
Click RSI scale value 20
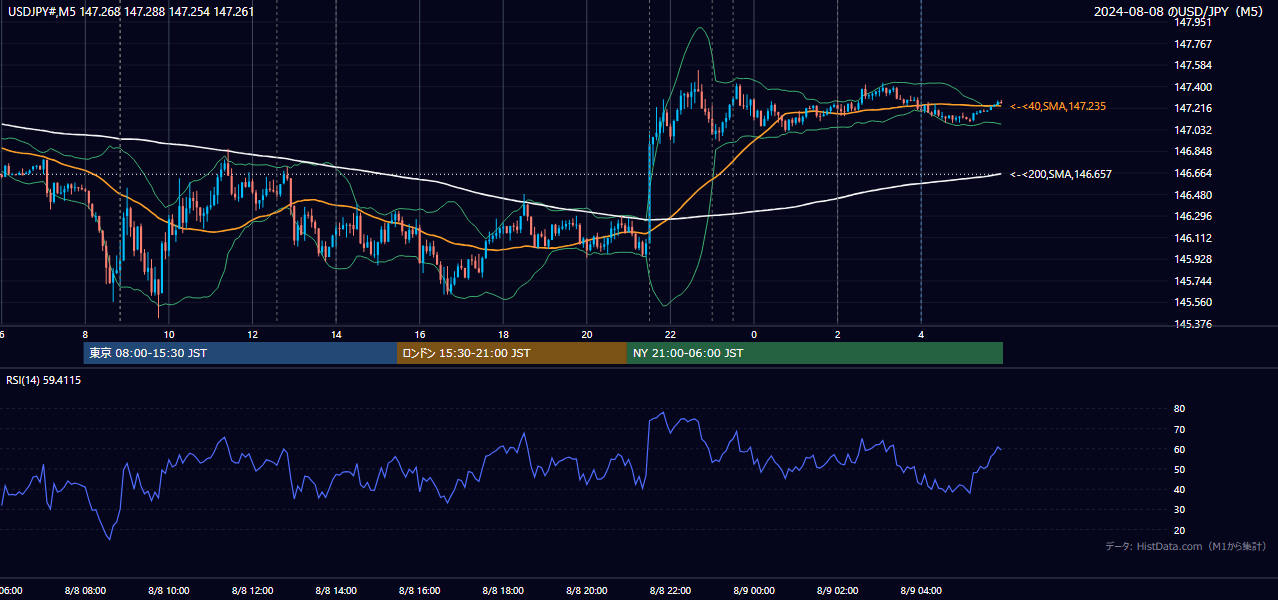[1180, 530]
